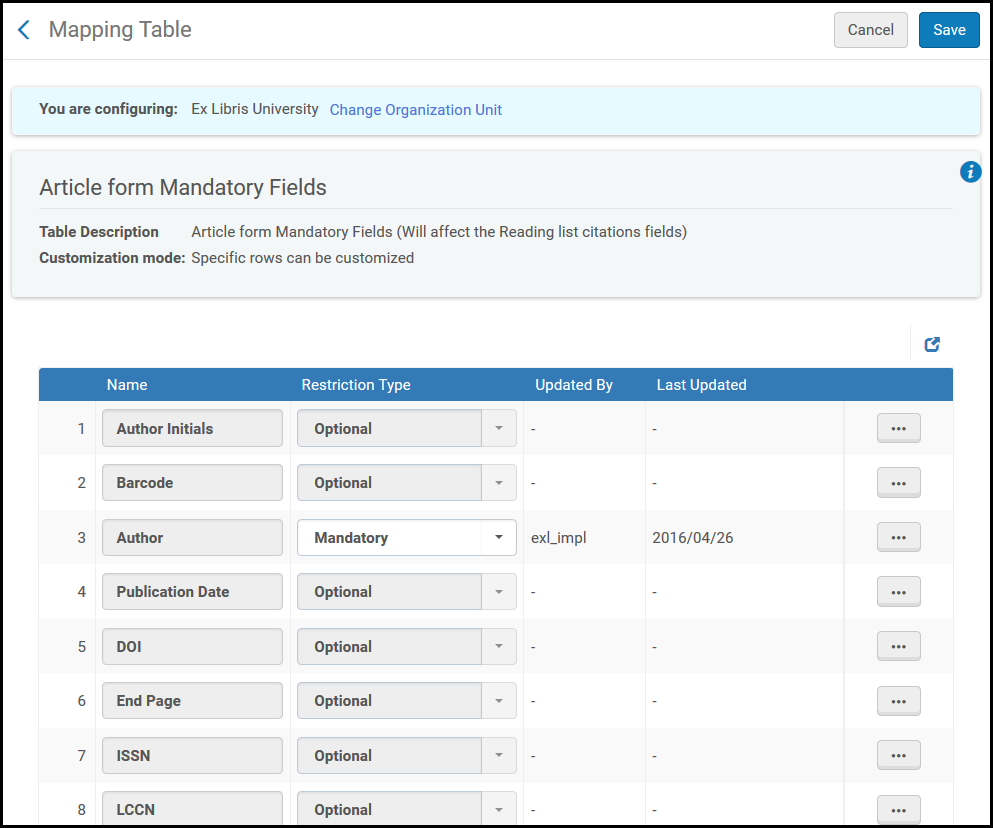
Task: Open row actions for DOI
Action: coord(898,646)
